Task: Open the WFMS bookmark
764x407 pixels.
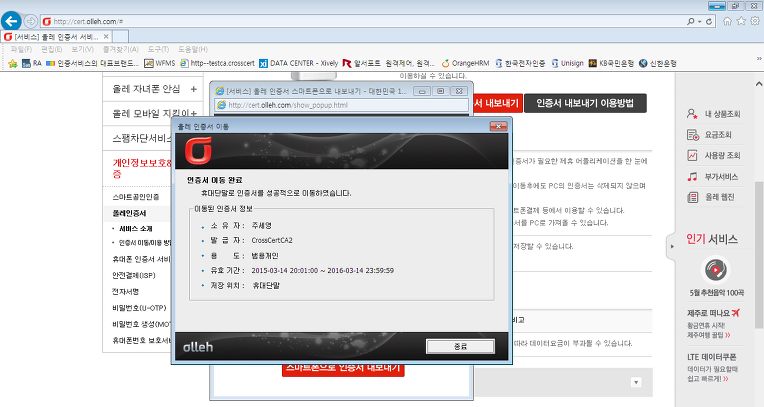Action: [160, 63]
